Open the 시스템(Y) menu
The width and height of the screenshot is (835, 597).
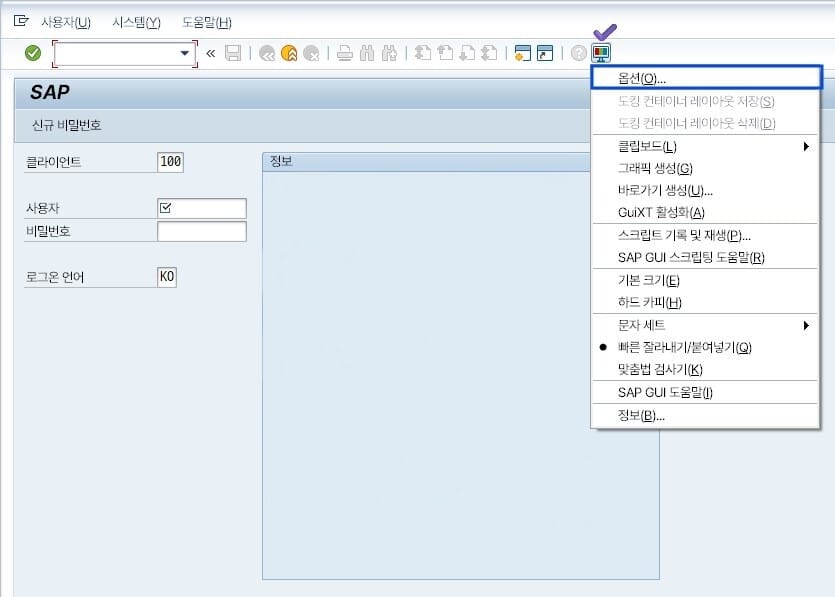point(136,22)
